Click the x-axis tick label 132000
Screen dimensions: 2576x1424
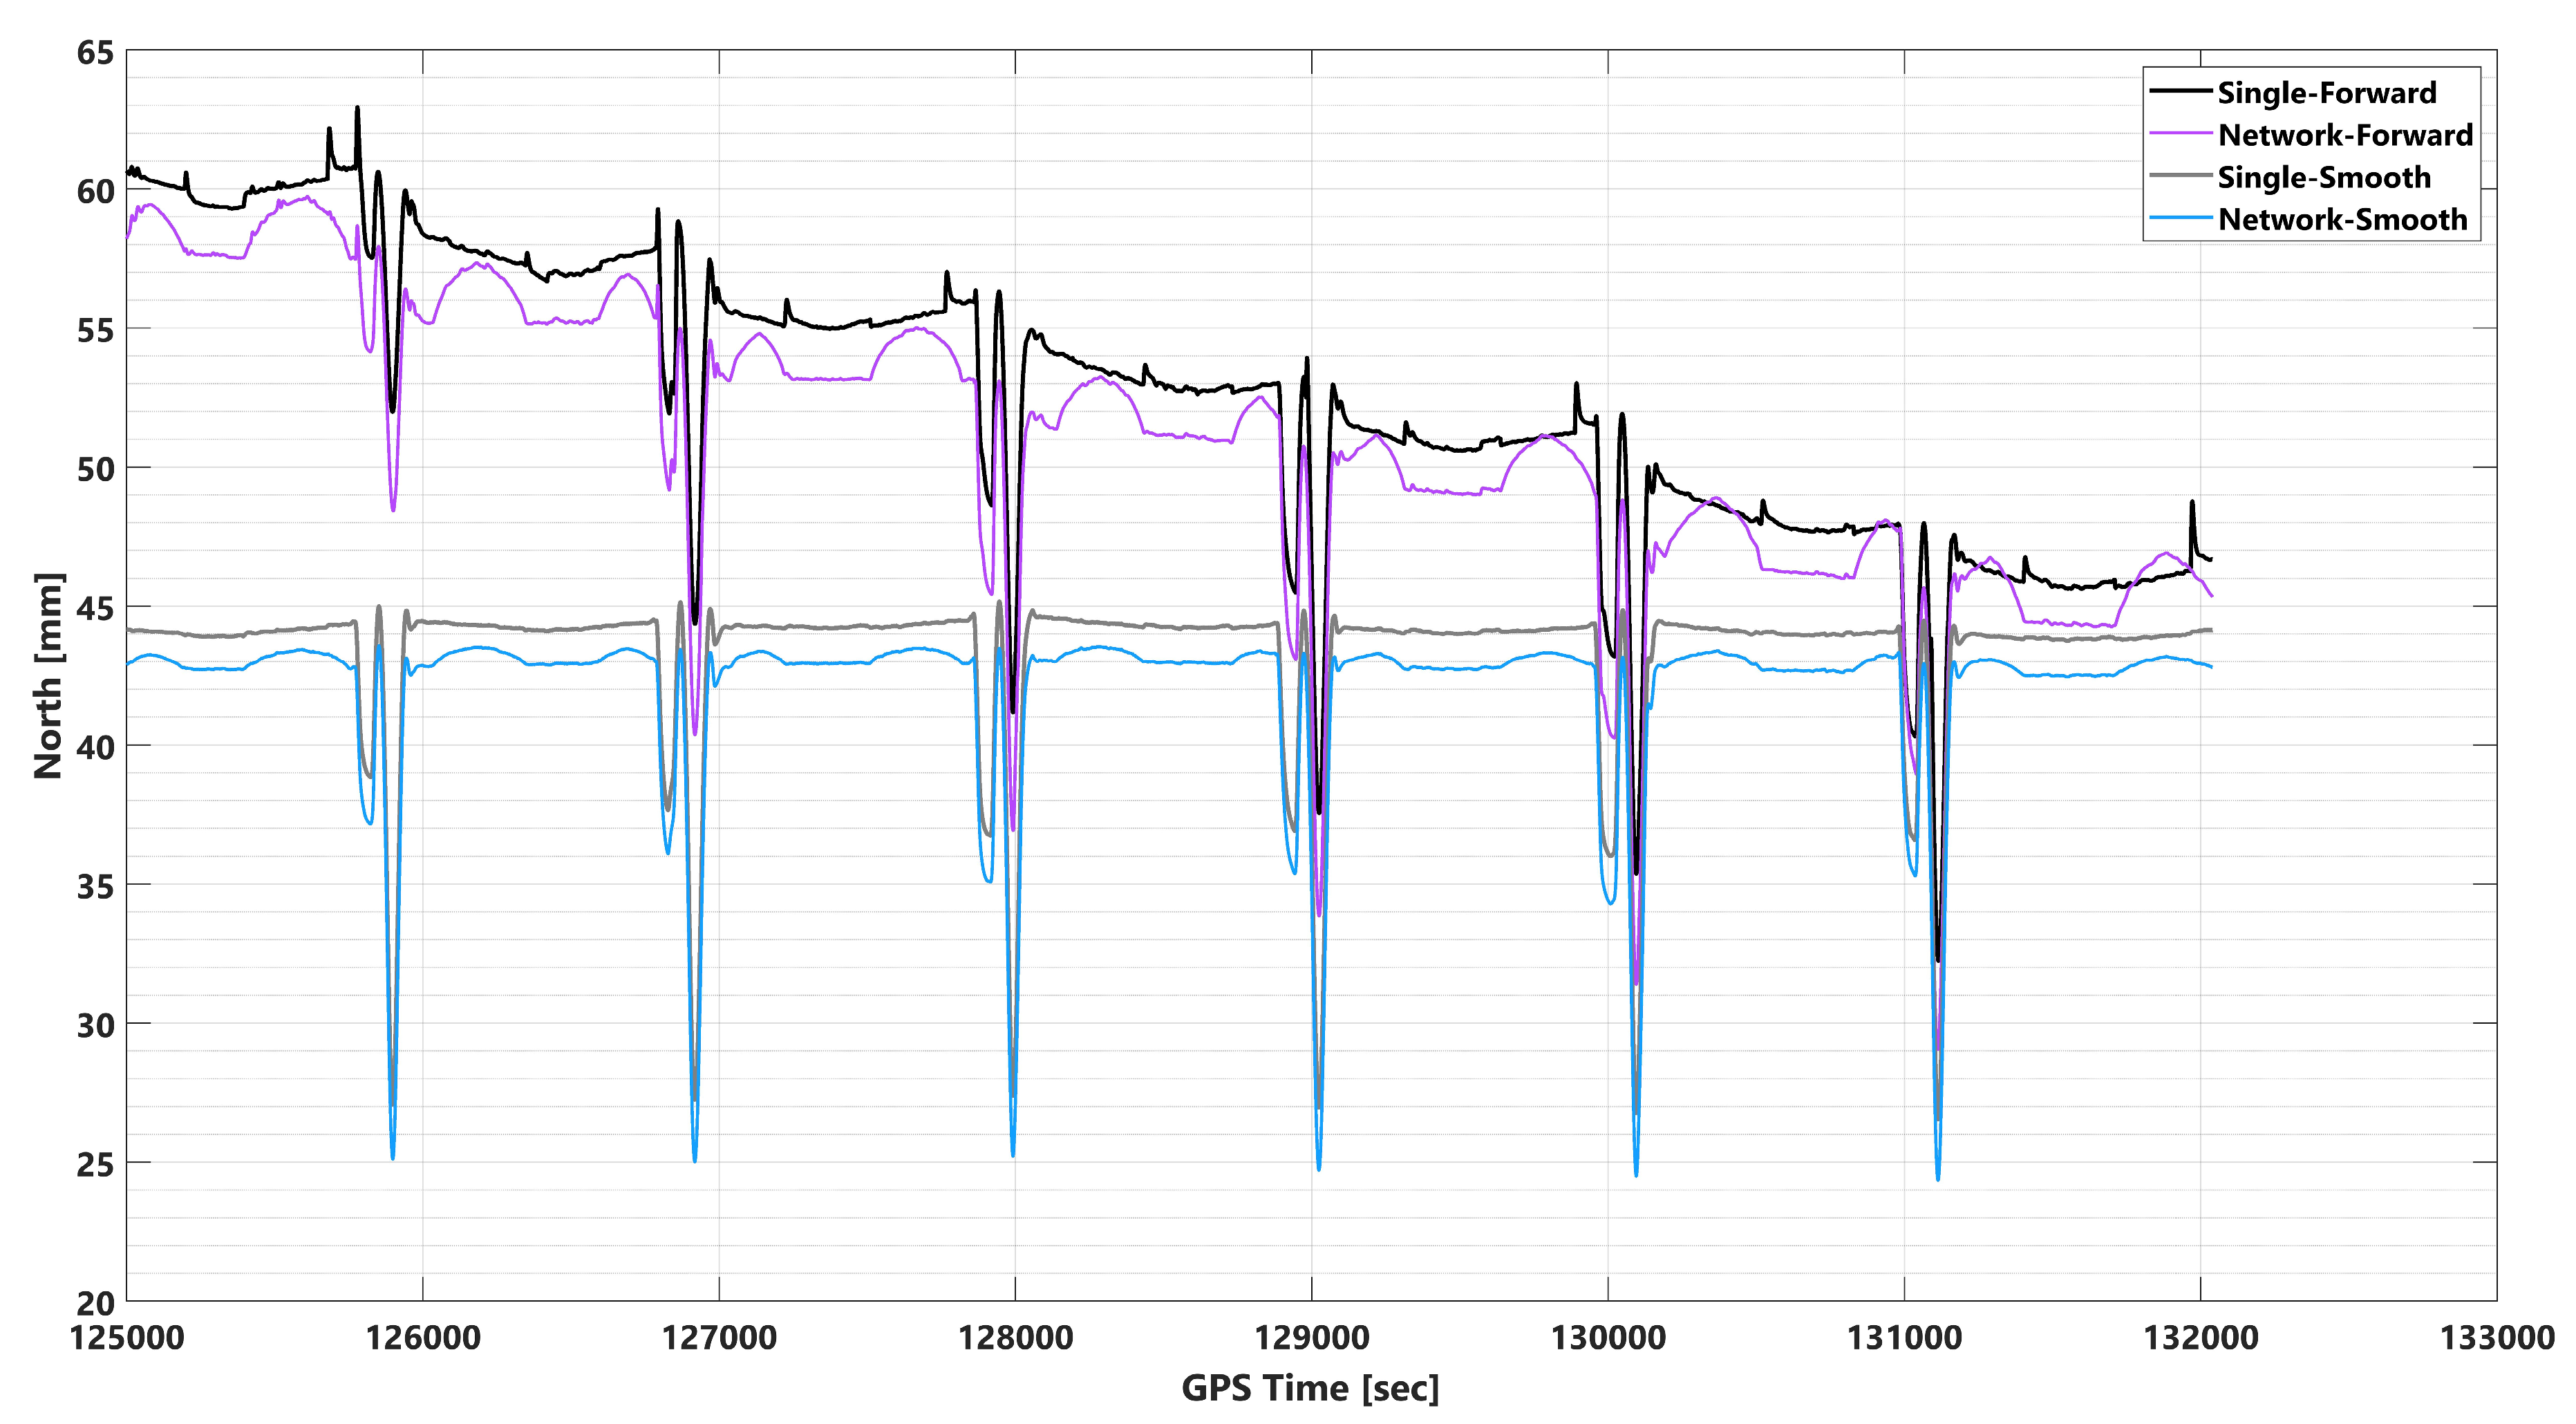[x=2200, y=1337]
